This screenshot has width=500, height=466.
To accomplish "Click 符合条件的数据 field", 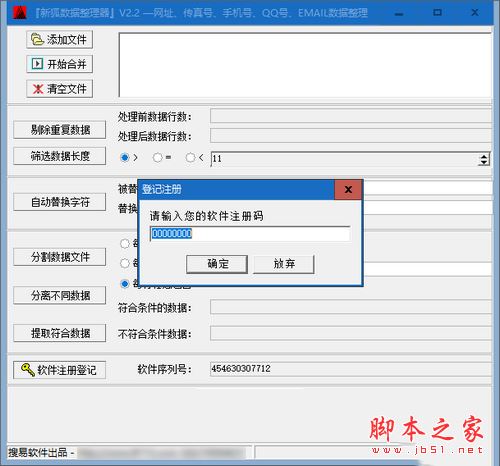I will 351,307.
